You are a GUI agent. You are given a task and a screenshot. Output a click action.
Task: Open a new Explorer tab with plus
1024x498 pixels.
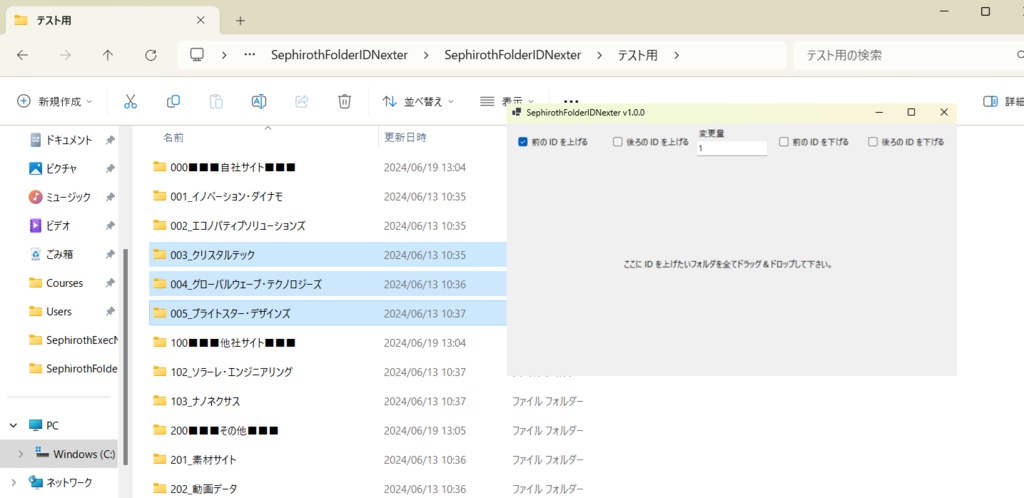click(x=240, y=20)
